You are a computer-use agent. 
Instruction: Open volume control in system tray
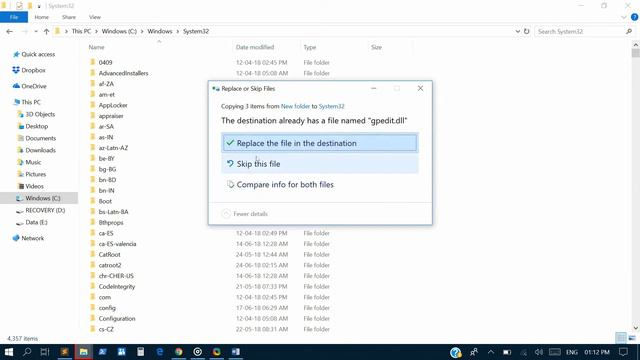coord(539,352)
